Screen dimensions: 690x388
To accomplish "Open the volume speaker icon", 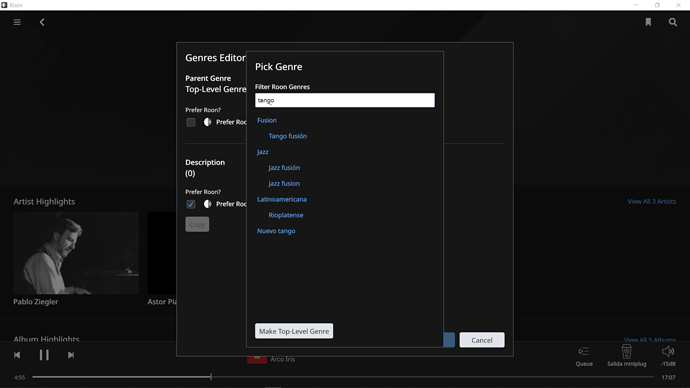I will coord(668,351).
